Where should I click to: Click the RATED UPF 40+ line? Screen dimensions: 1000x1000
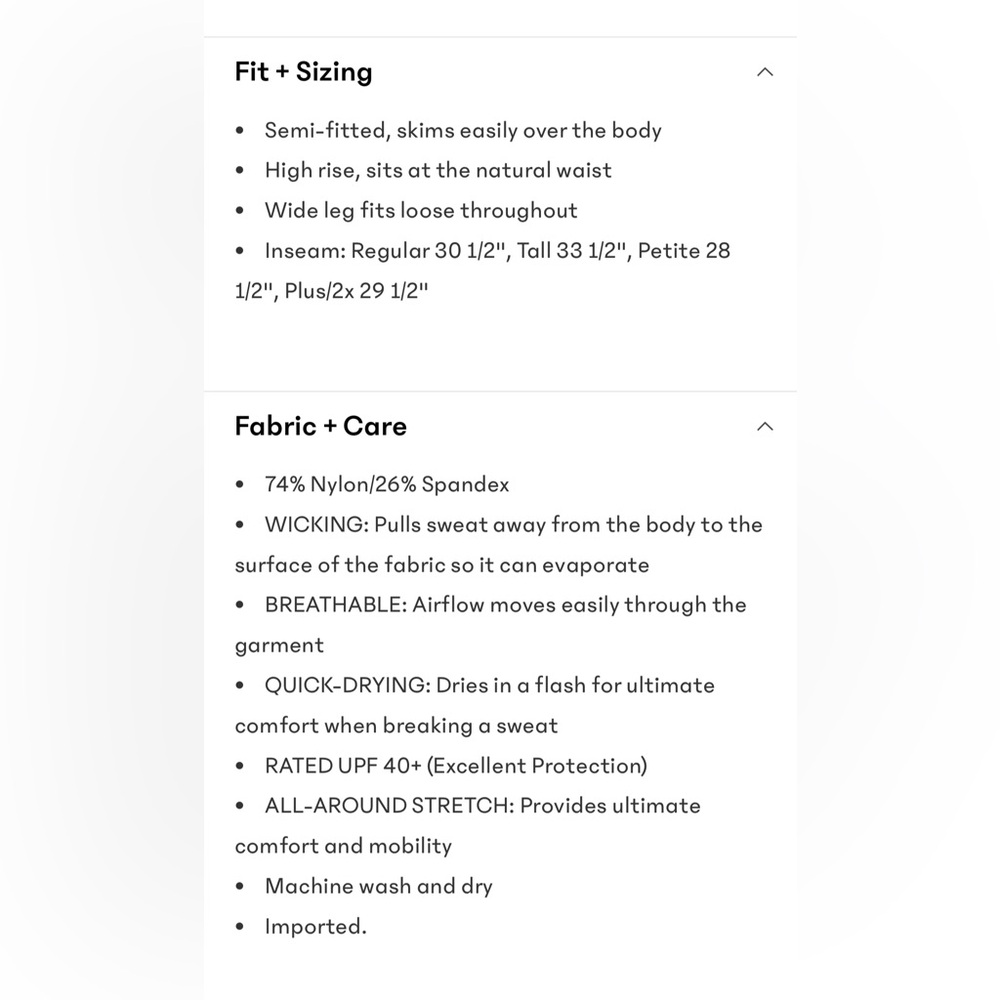click(456, 766)
